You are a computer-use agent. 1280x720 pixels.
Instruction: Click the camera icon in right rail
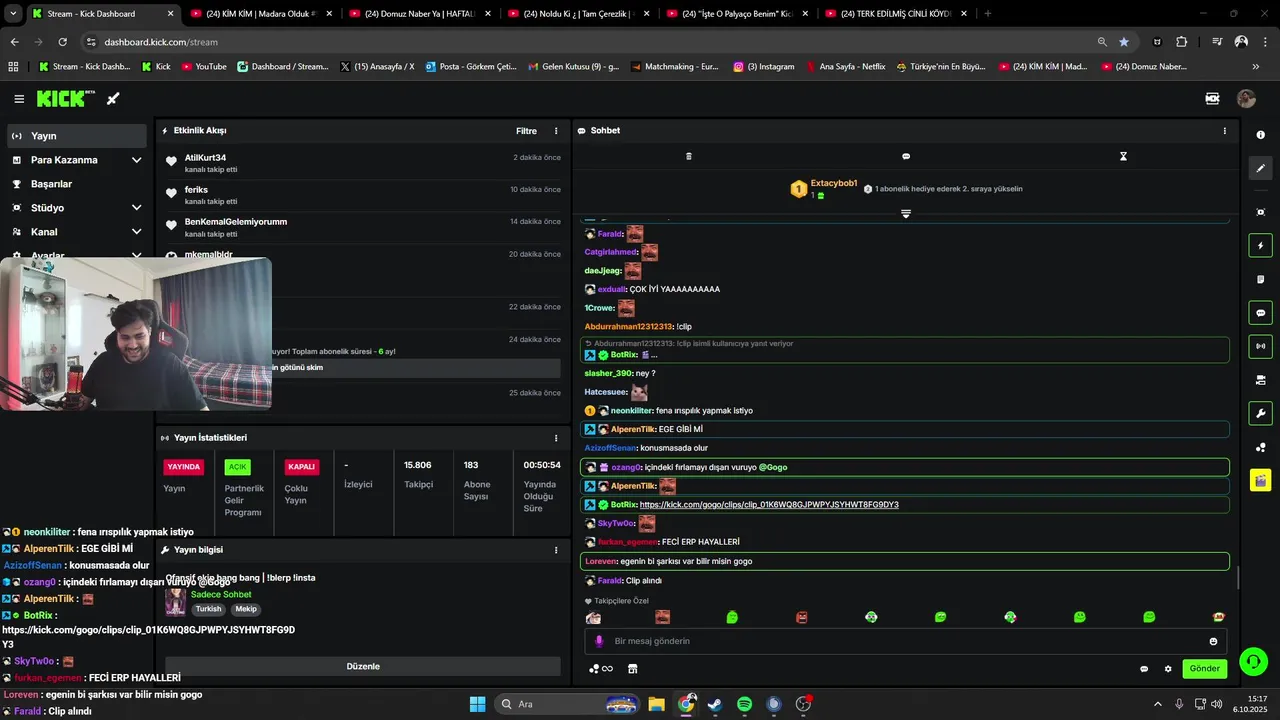click(x=1260, y=380)
